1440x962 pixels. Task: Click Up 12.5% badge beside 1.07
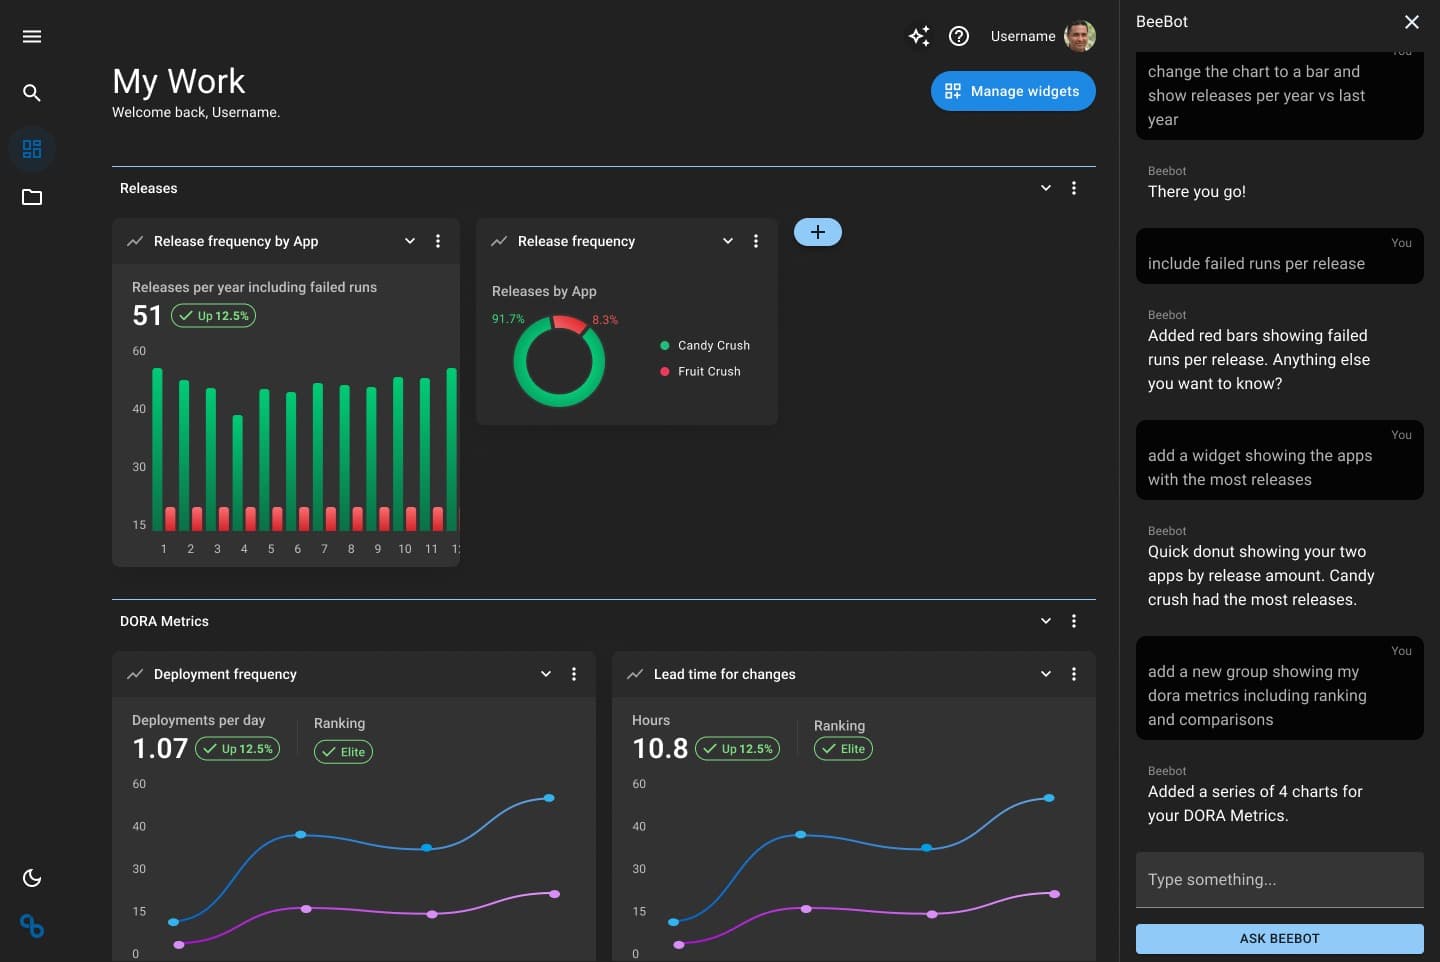click(238, 749)
